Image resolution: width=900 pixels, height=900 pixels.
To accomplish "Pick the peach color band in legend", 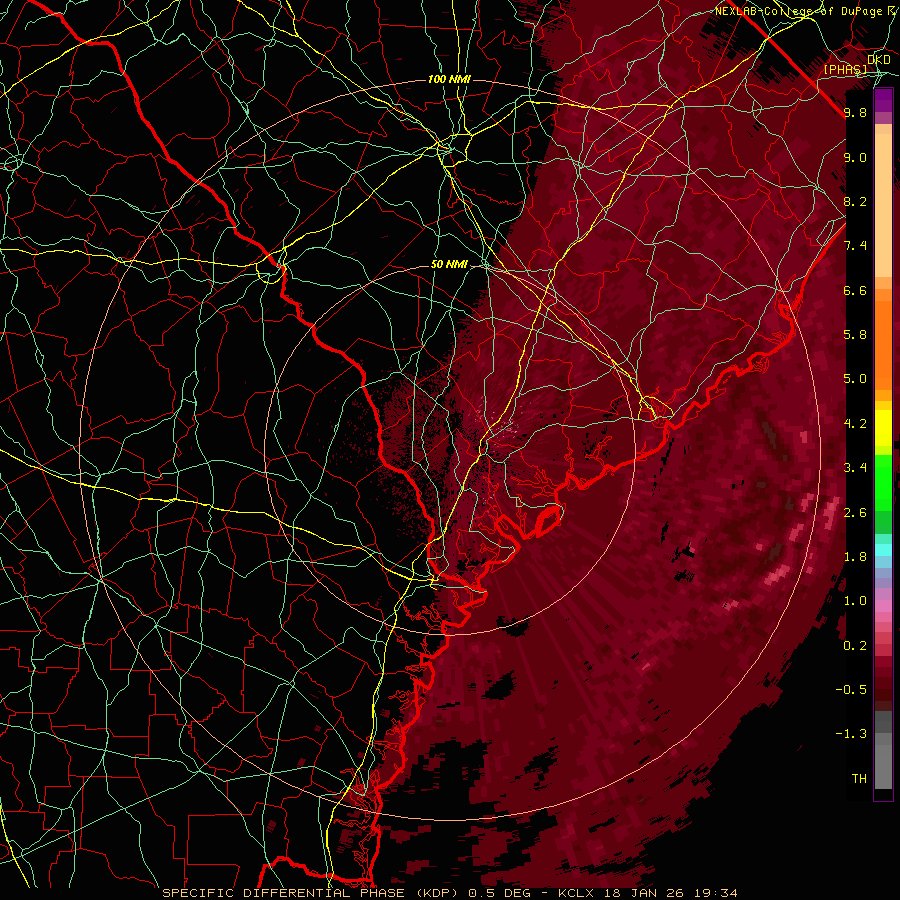I will (883, 206).
